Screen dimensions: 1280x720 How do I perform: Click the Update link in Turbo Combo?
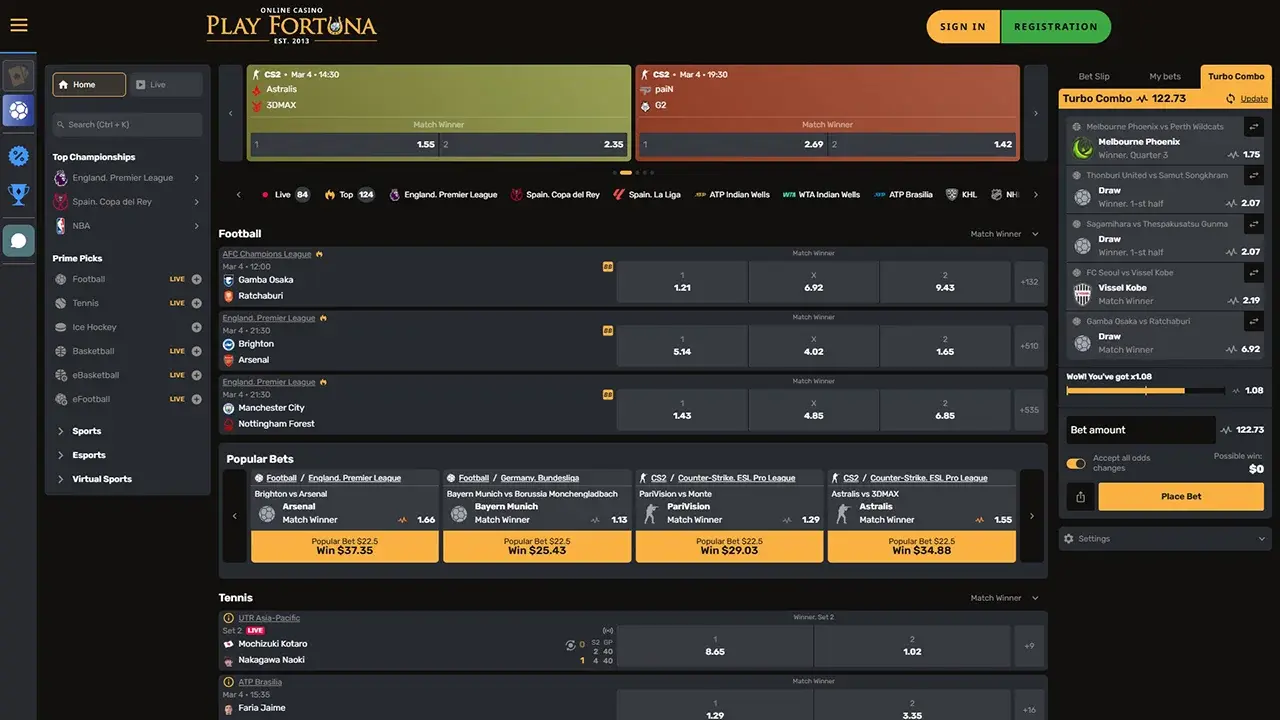pyautogui.click(x=1254, y=99)
